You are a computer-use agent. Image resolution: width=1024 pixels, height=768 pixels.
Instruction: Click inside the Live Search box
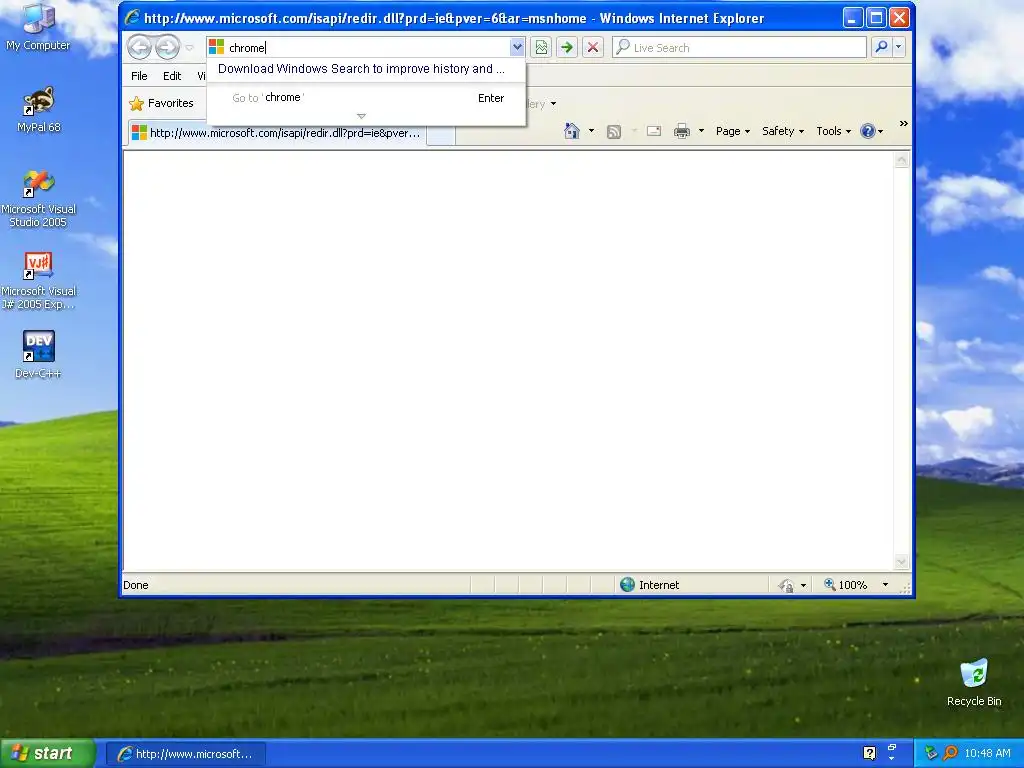pyautogui.click(x=739, y=47)
